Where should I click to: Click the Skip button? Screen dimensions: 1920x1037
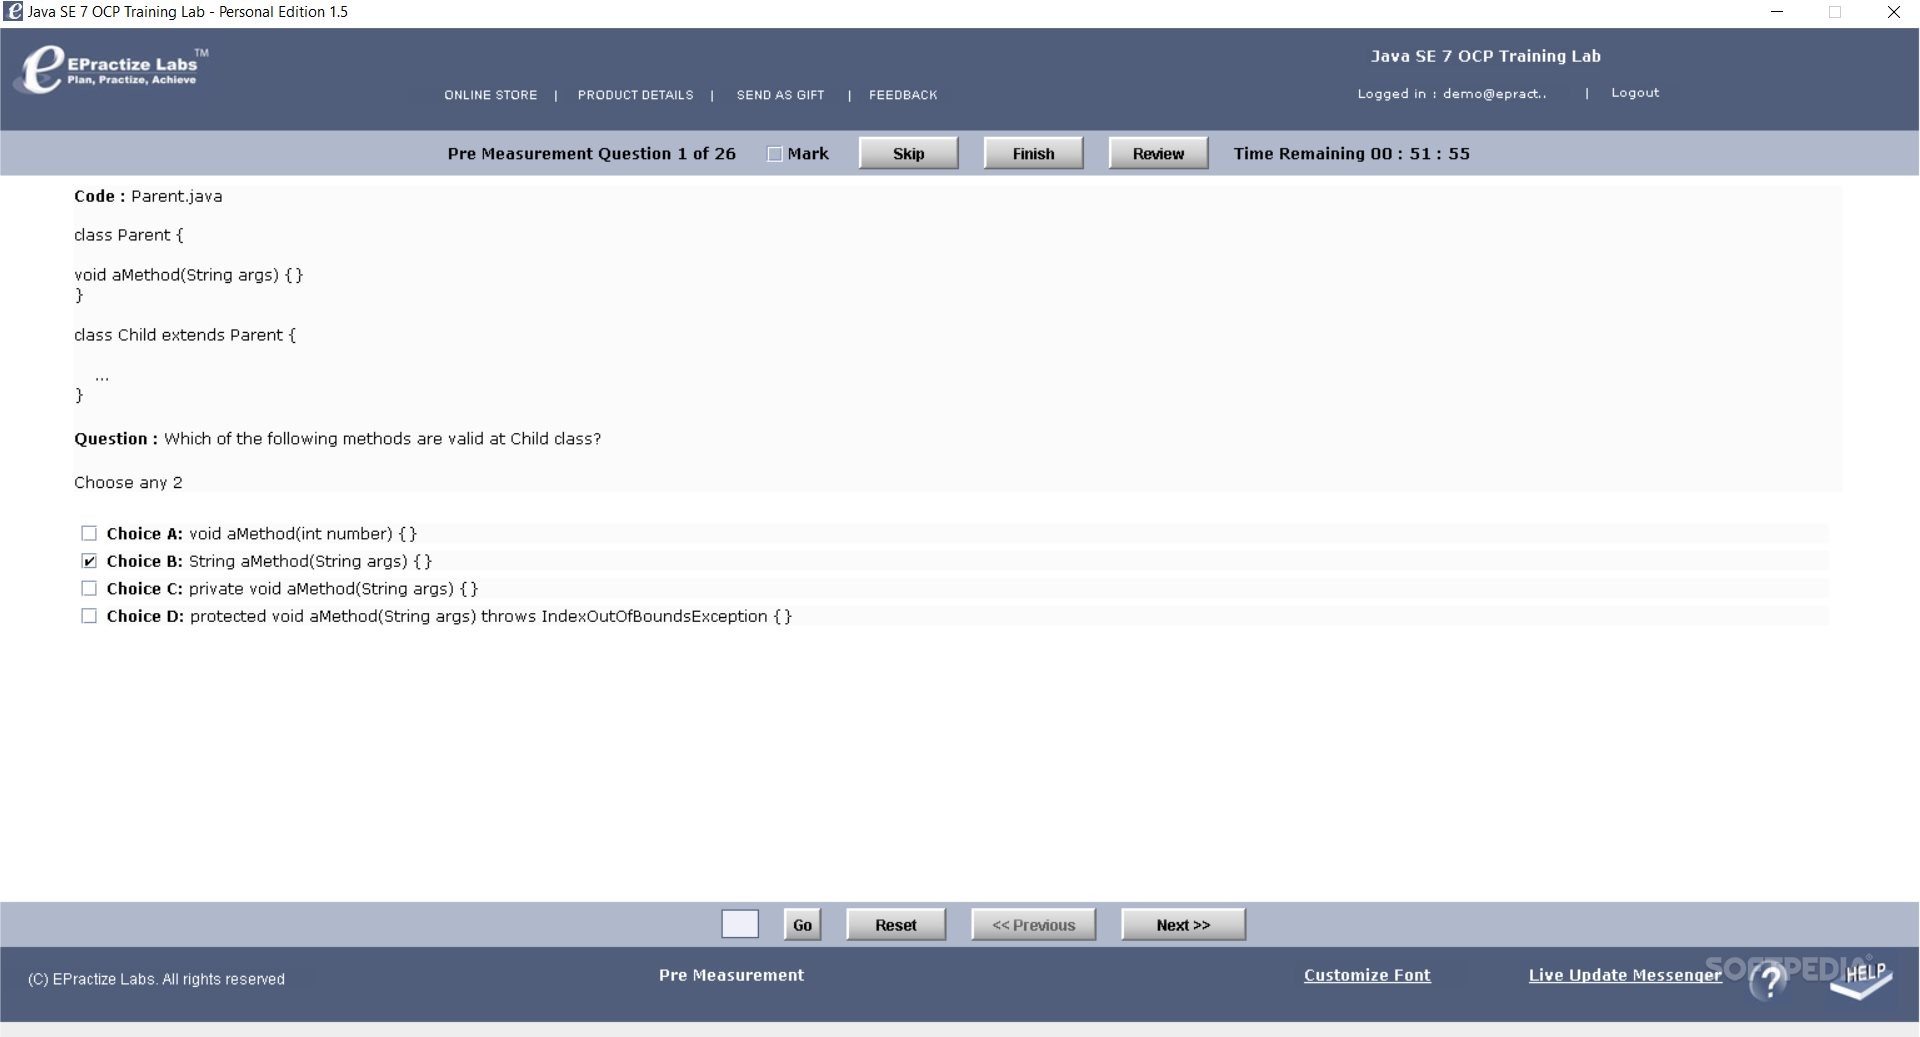click(x=908, y=153)
